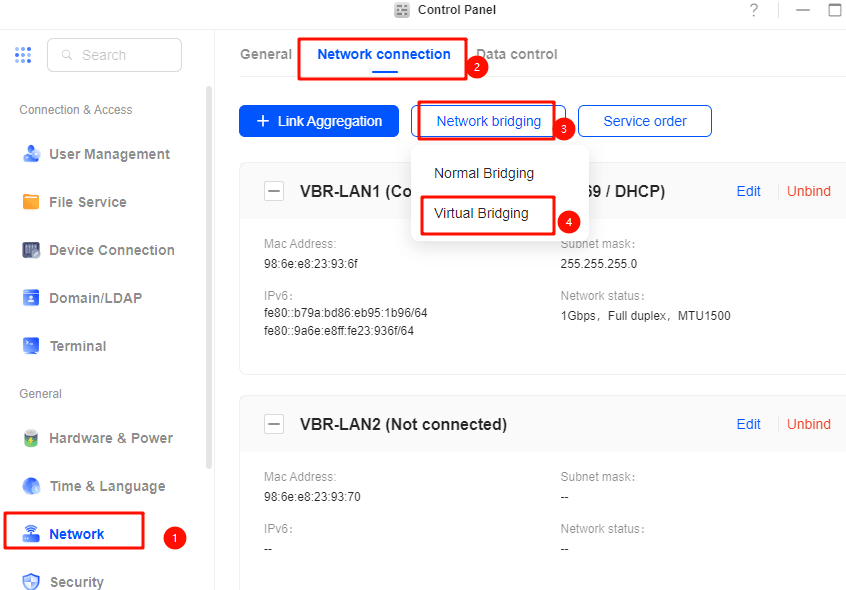
Task: Click the Hardware & Power battery icon
Action: pyautogui.click(x=31, y=438)
